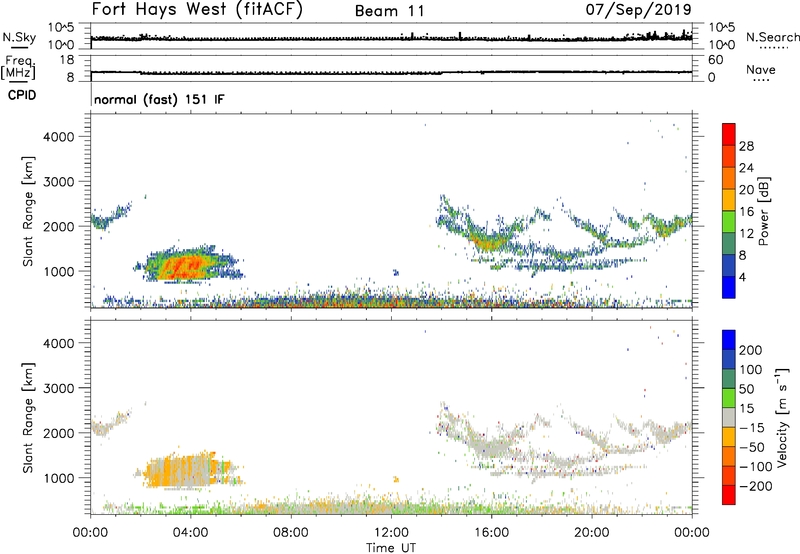Screen dimensions: 800x554
Task: Click the plot title "Fort Hays West (fitACF)"
Action: point(196,10)
